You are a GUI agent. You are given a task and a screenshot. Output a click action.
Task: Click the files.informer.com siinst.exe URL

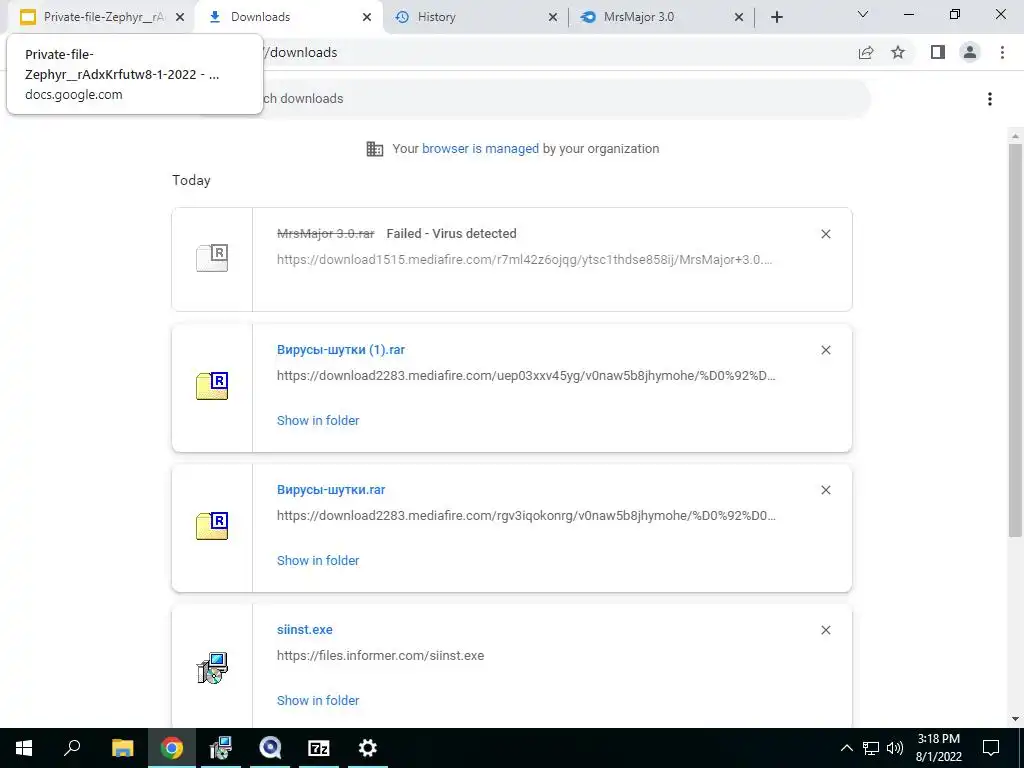pos(380,656)
